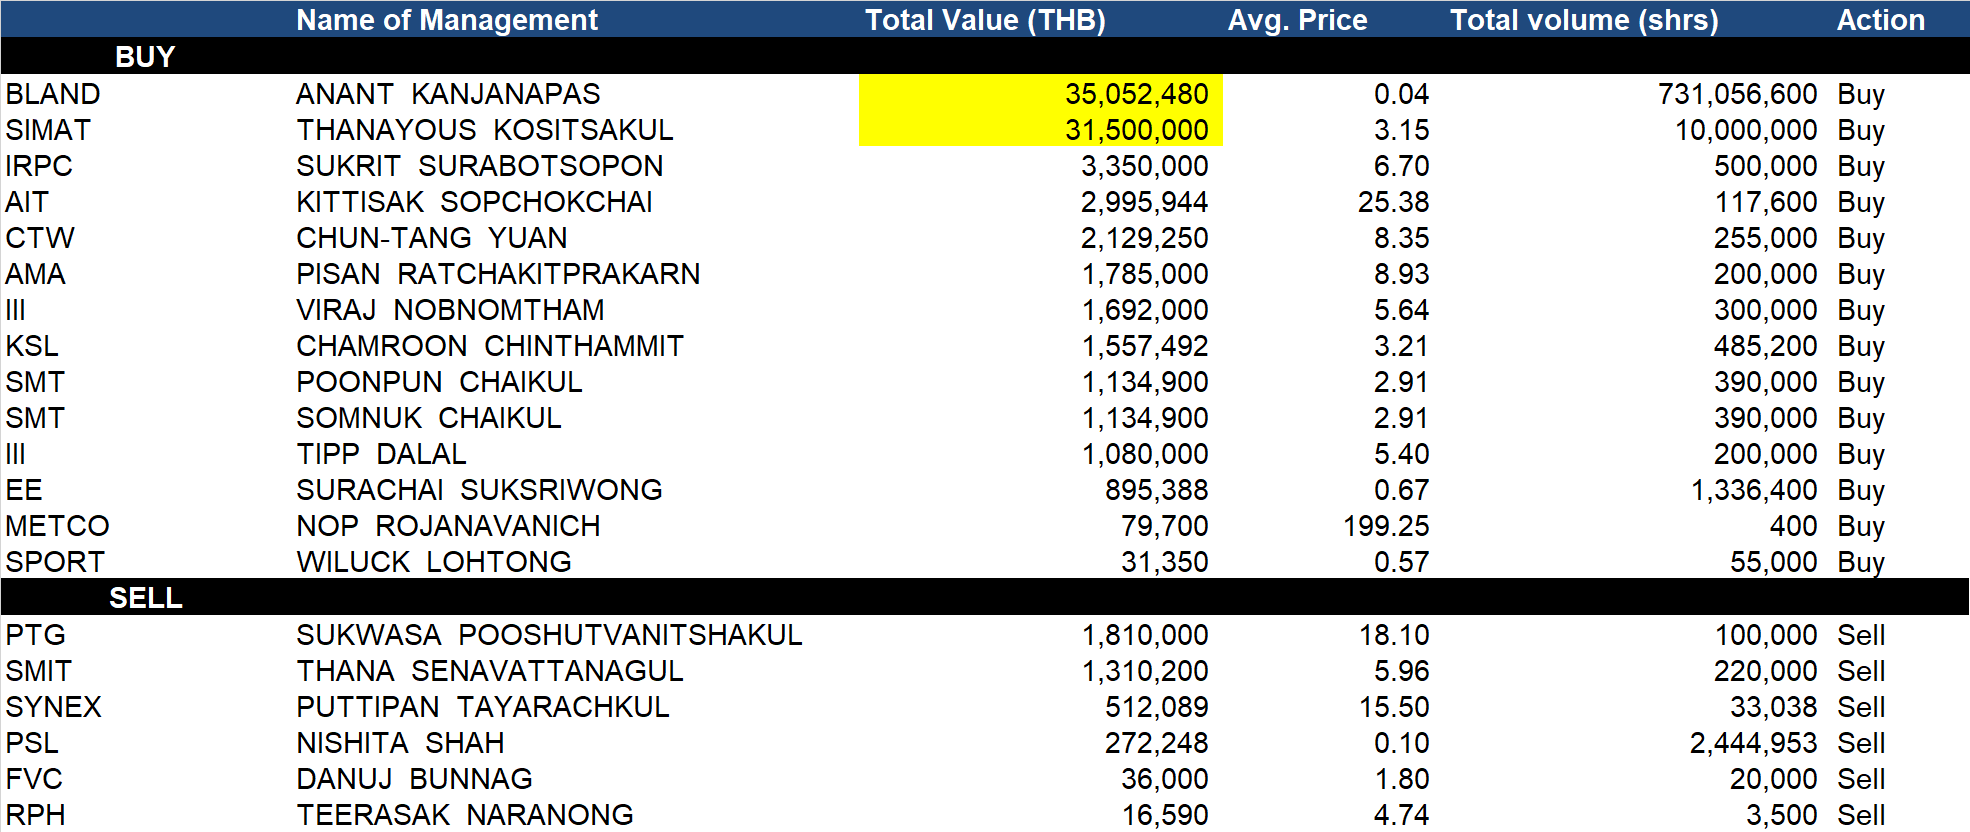Click the highlighted value 35,052,480

click(1136, 94)
